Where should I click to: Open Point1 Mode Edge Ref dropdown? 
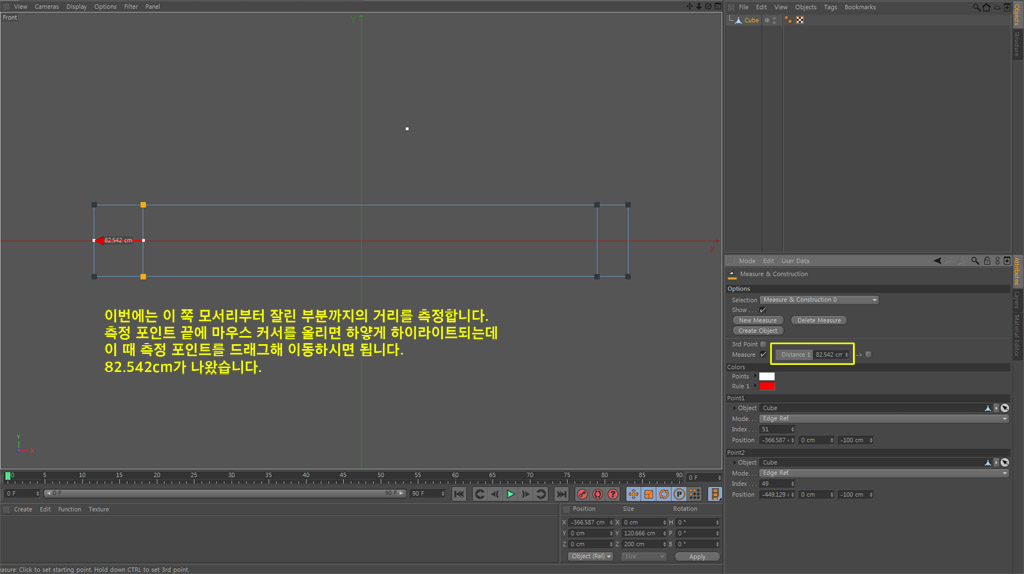[884, 419]
